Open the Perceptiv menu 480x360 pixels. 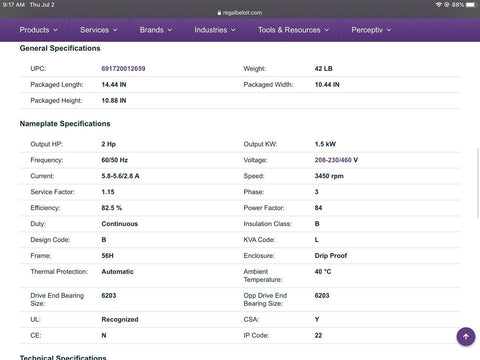(x=371, y=30)
